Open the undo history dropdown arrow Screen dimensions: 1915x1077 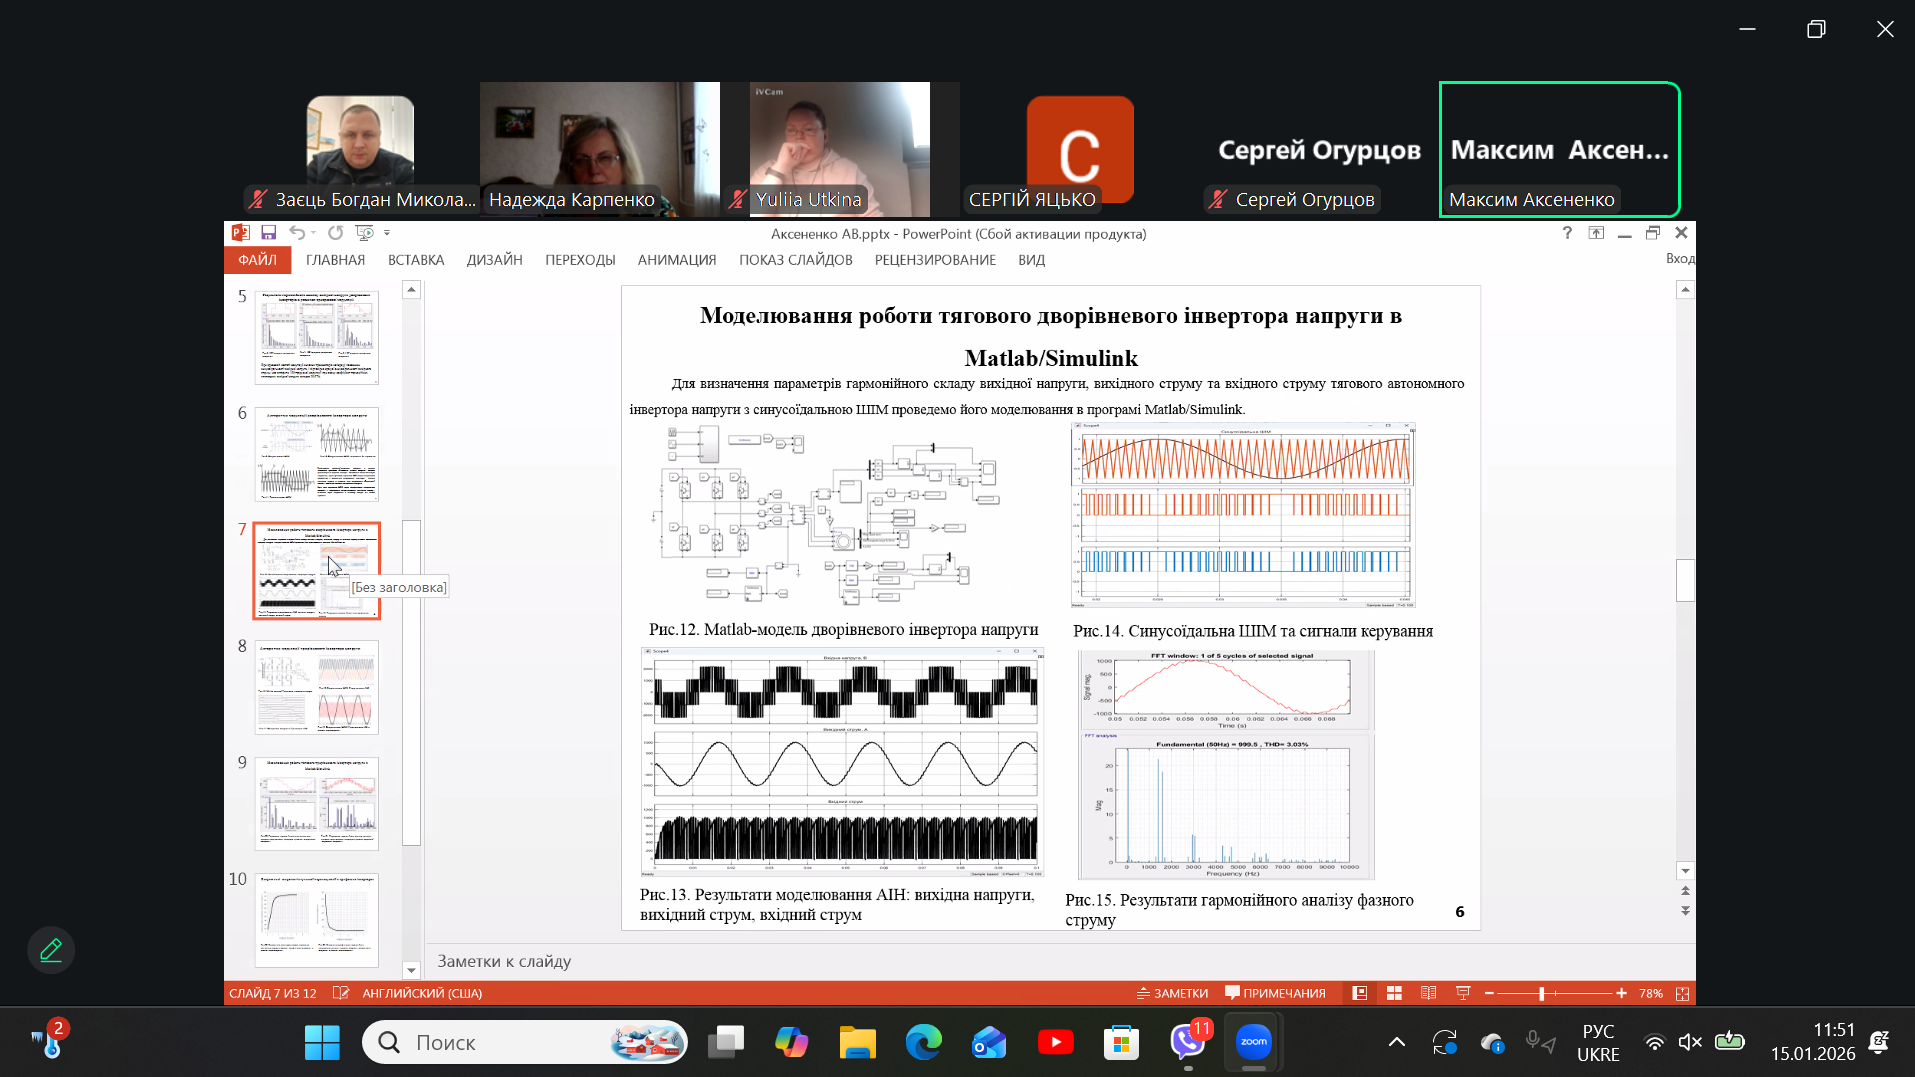coord(313,233)
